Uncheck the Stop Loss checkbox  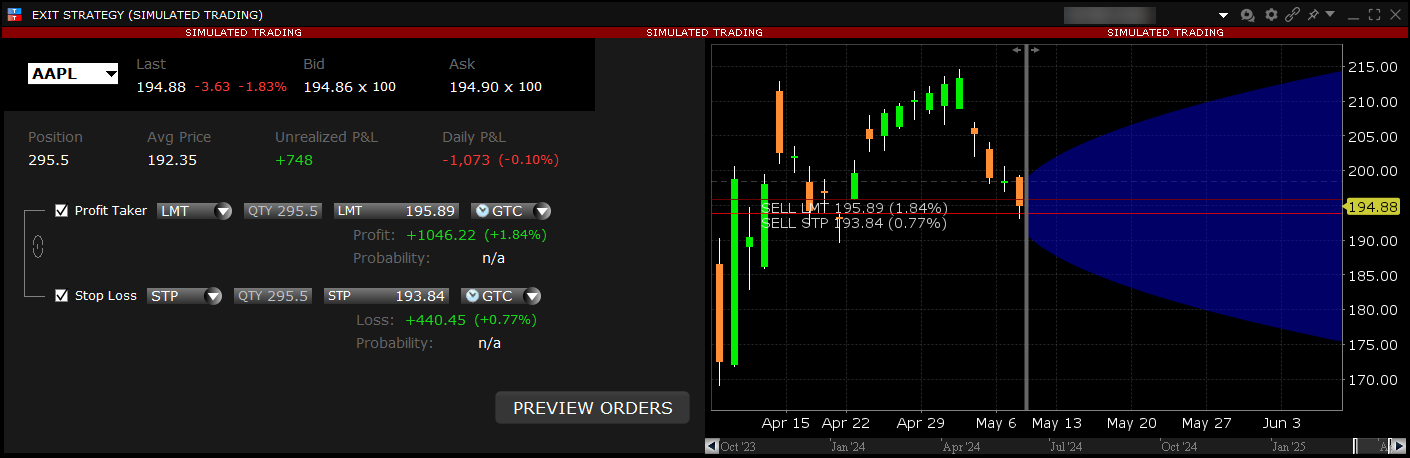coord(62,296)
